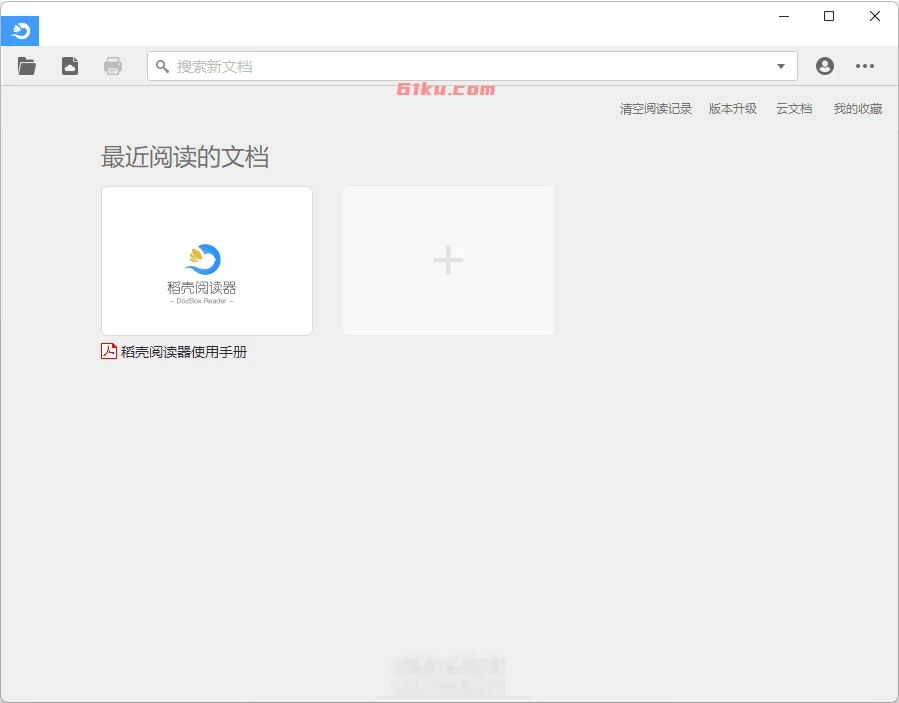Click the plus card to add a document
Viewport: 899px width, 703px height.
[x=448, y=260]
